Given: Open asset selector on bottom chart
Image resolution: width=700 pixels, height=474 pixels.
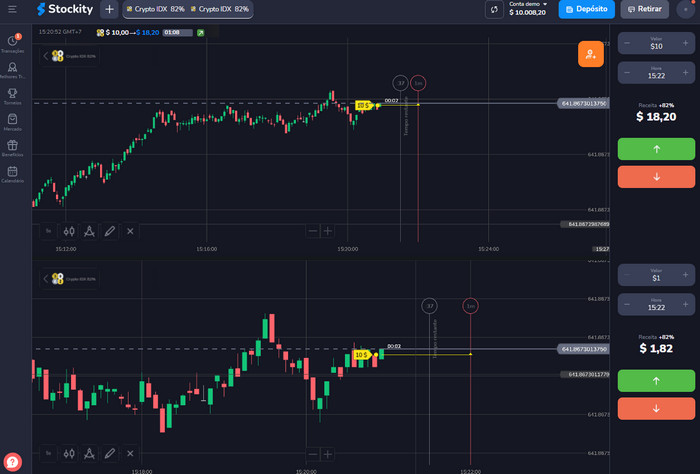Looking at the screenshot, I should [69, 279].
